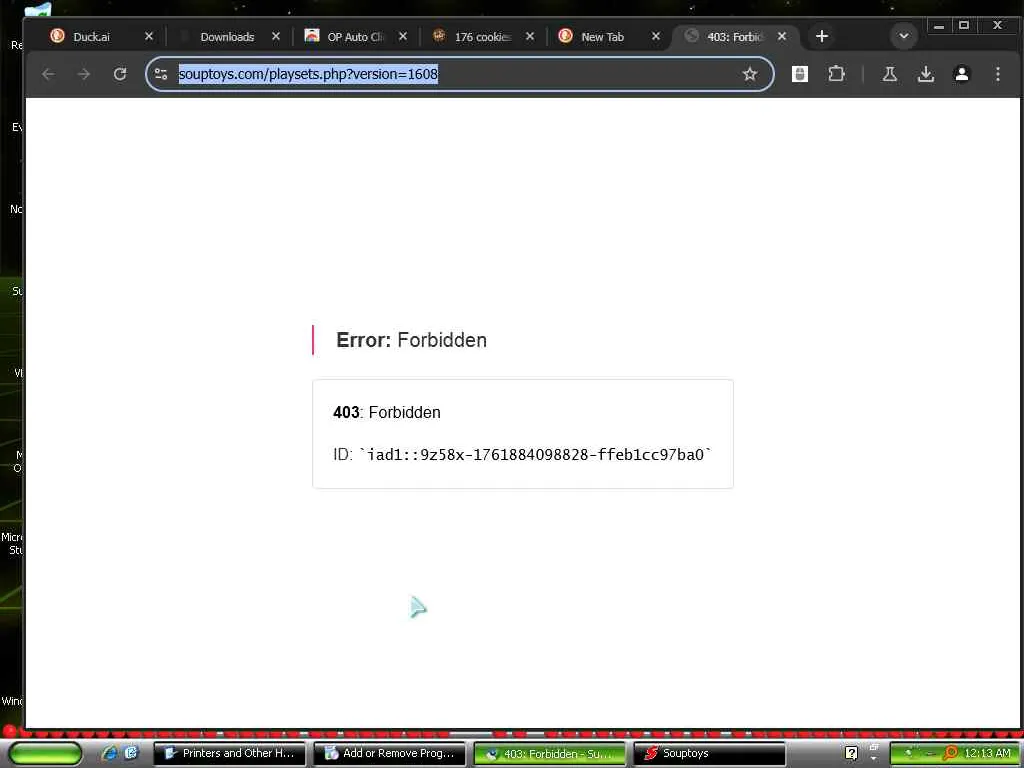The width and height of the screenshot is (1024, 768).
Task: Click the souptoys.com address bar URL
Action: [308, 74]
